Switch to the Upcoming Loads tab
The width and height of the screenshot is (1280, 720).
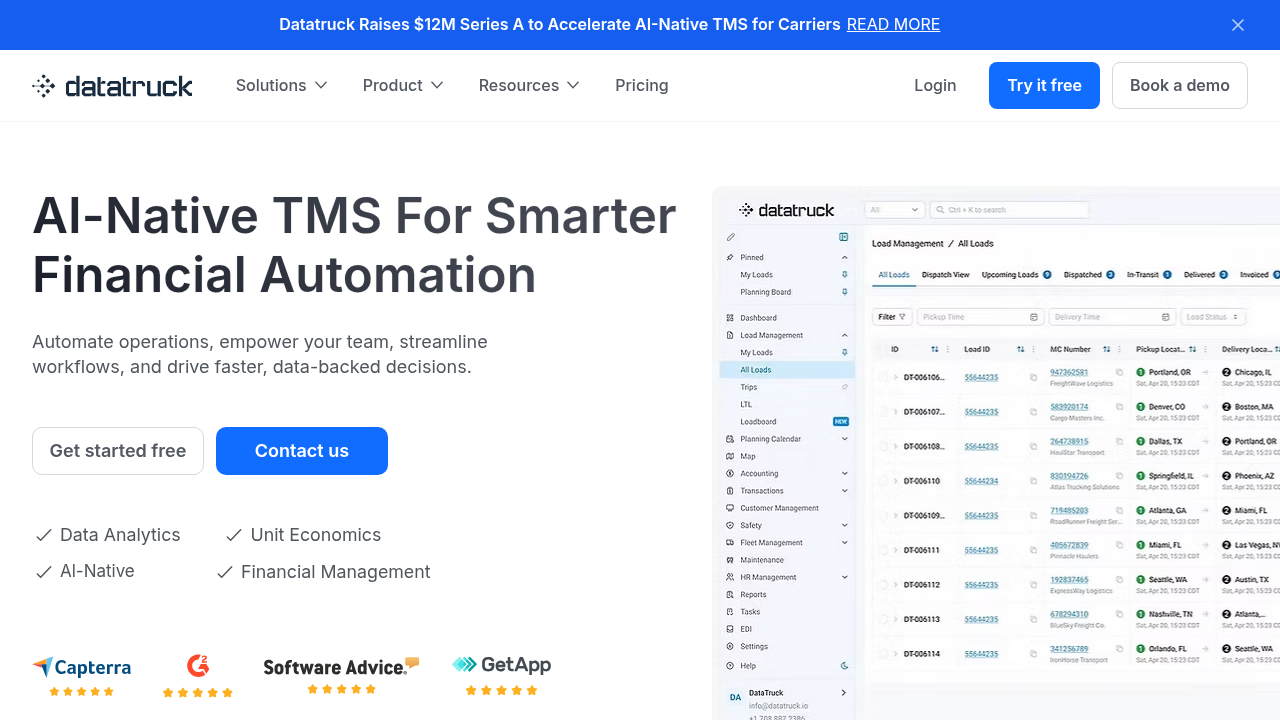click(x=1016, y=275)
